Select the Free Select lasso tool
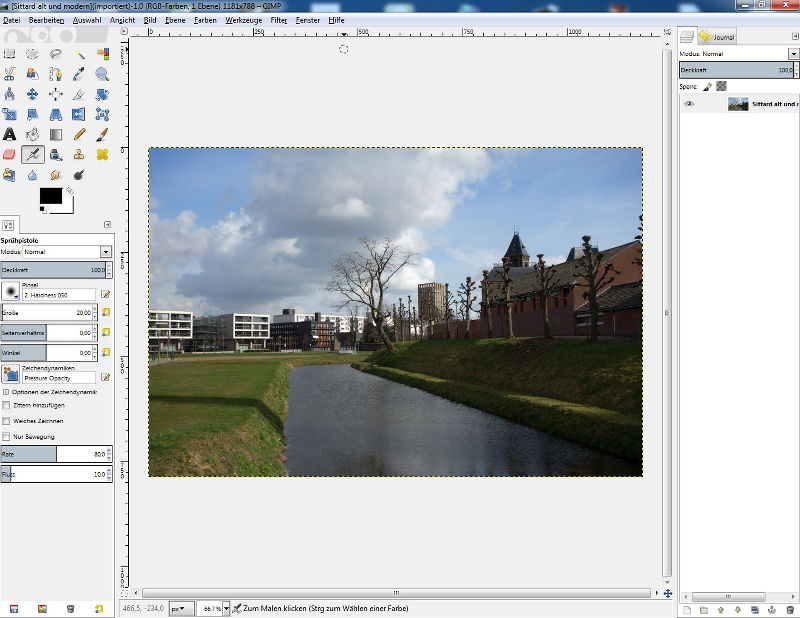Viewport: 800px width, 618px height. 56,54
